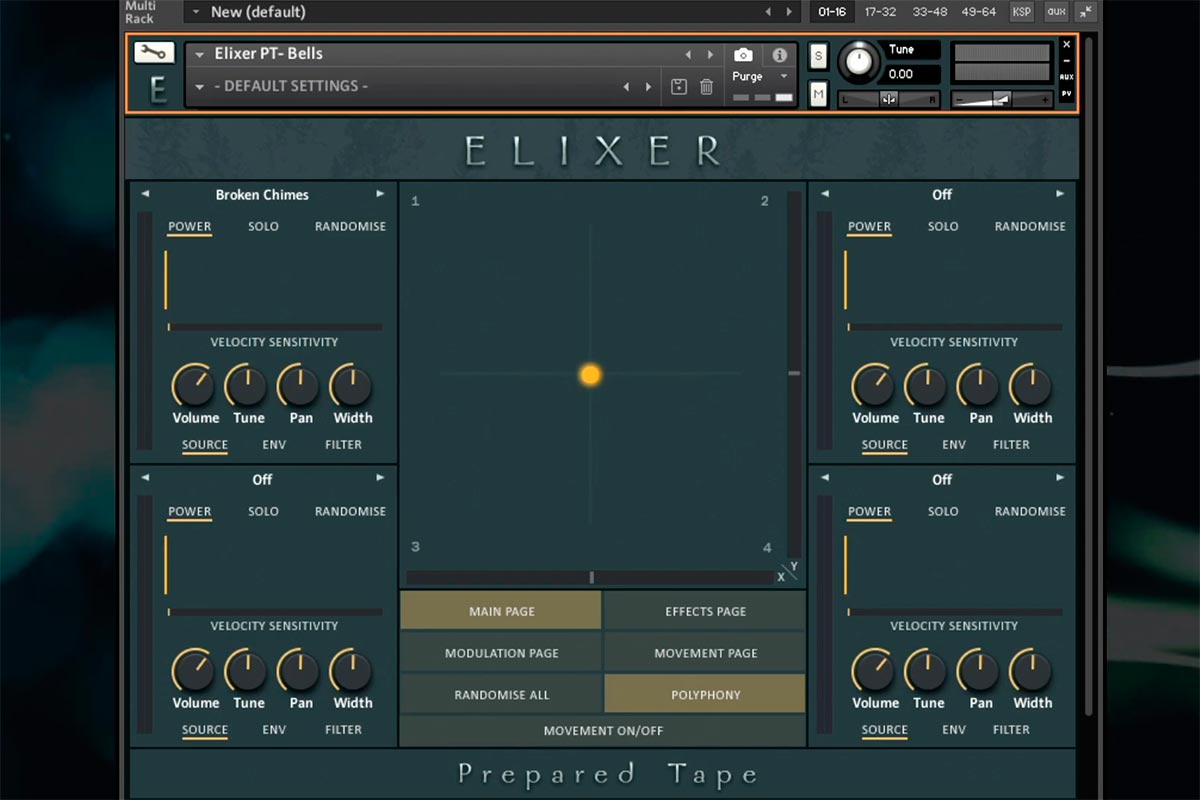Toggle SOLO on the bottom-left layer
The image size is (1200, 800).
click(264, 511)
